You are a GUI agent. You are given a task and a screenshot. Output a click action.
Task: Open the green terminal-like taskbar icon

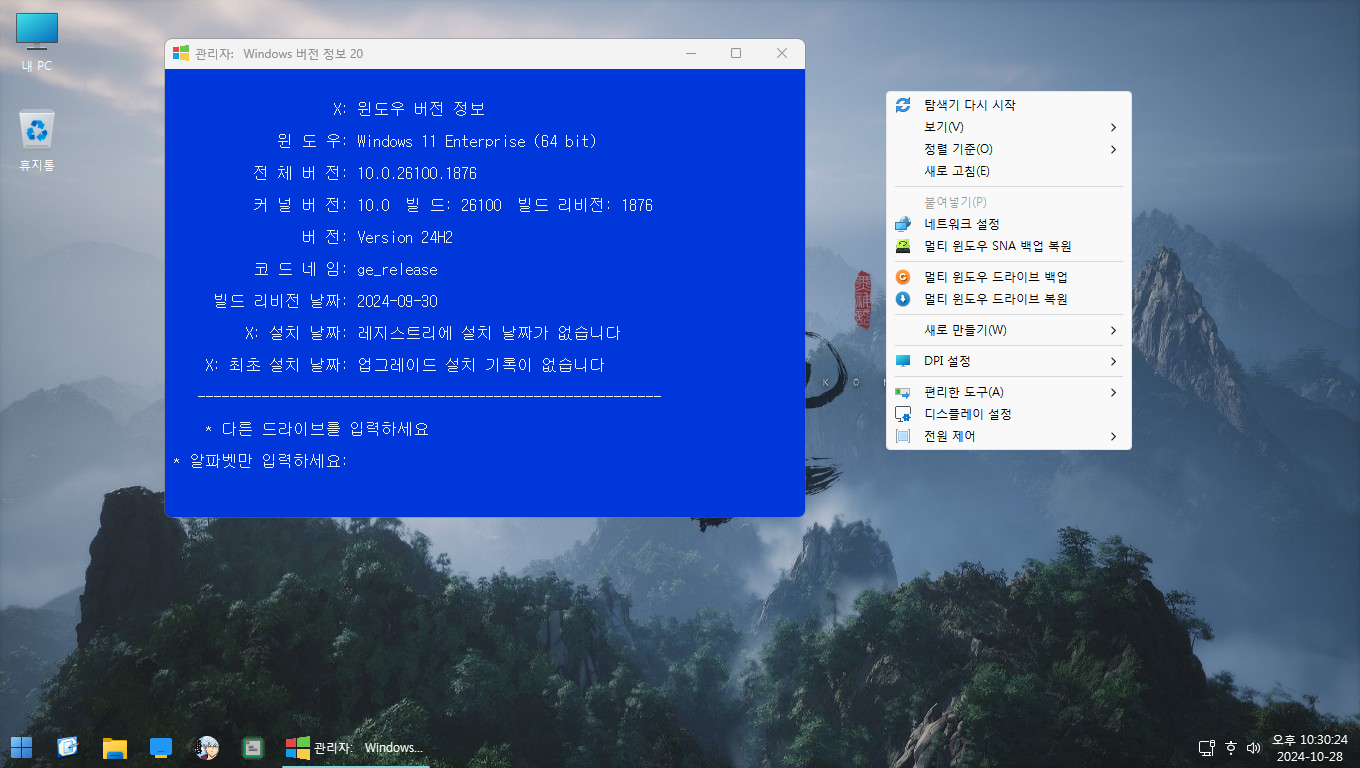pyautogui.click(x=253, y=747)
